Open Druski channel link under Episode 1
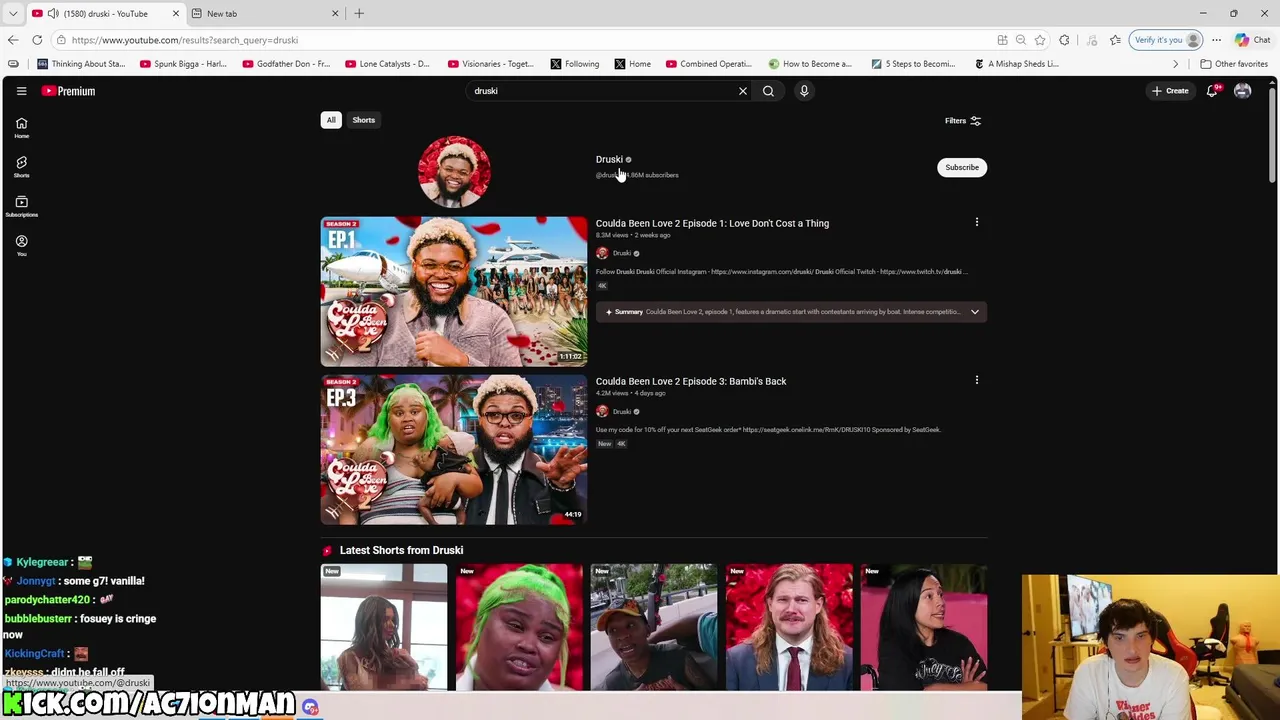Viewport: 1280px width, 720px height. (622, 253)
